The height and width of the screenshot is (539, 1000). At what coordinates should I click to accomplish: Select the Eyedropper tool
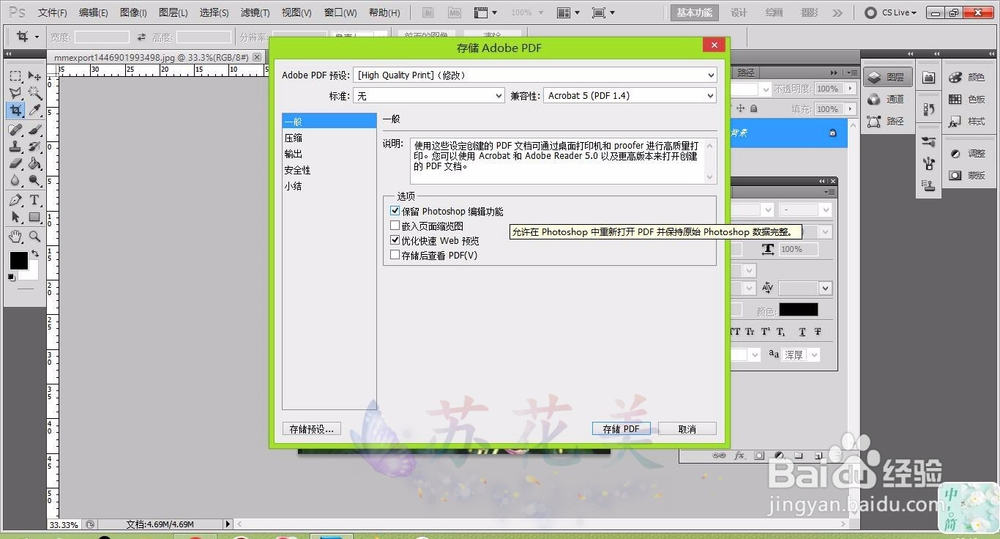(34, 110)
